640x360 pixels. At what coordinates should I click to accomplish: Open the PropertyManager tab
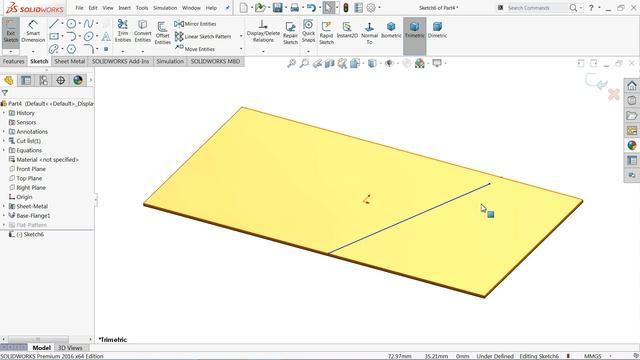coord(26,80)
